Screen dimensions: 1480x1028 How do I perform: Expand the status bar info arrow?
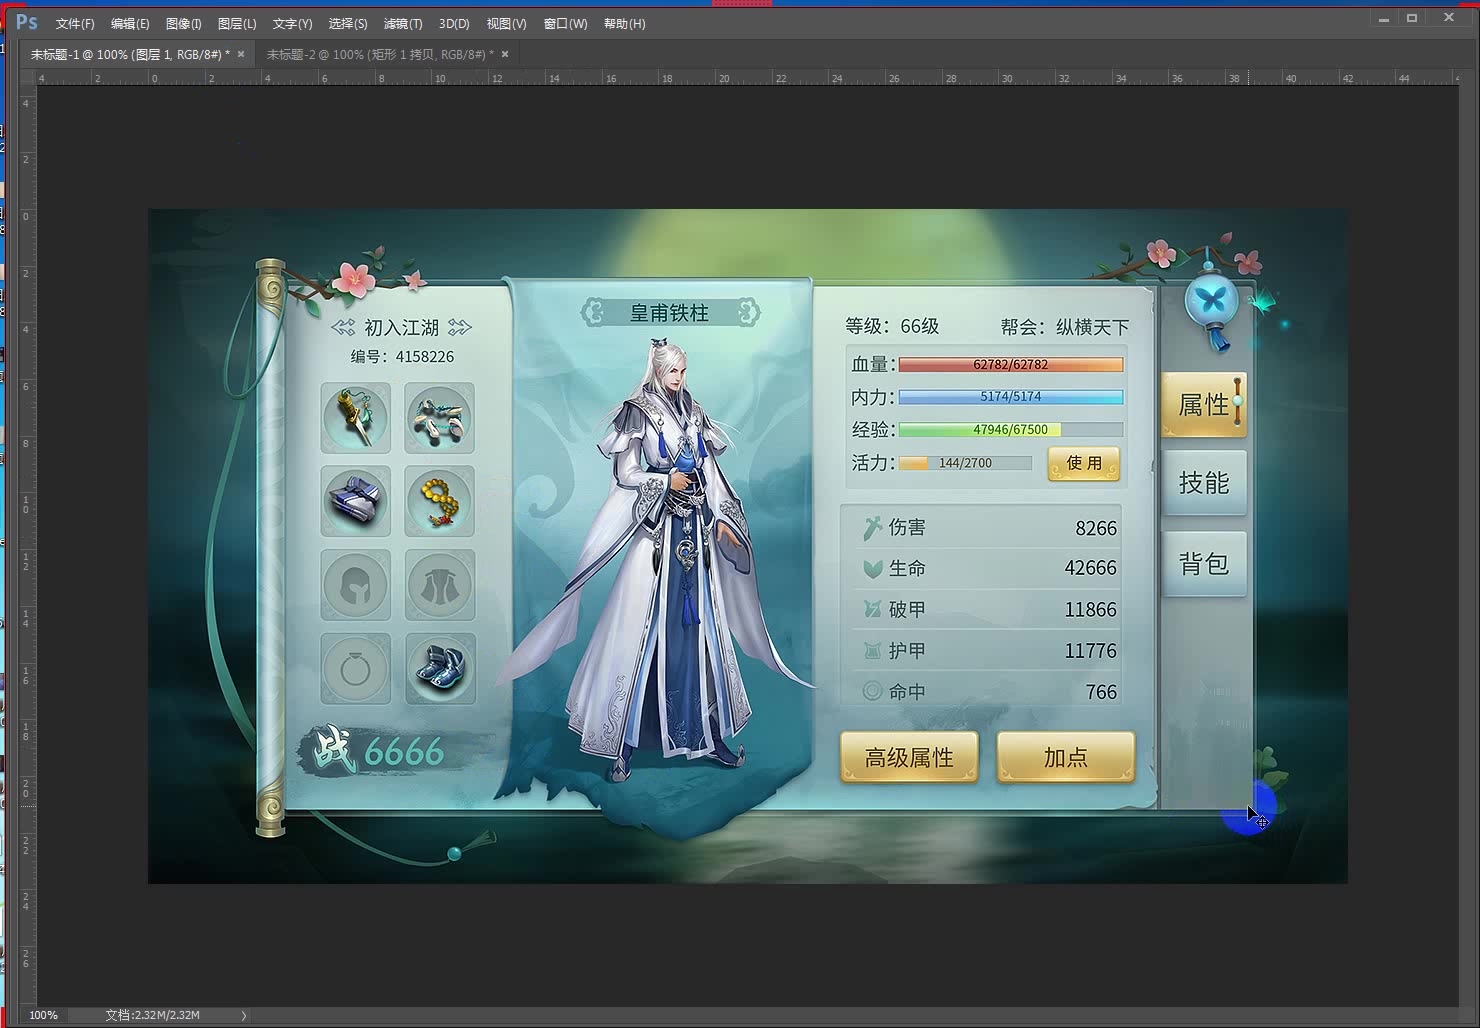pyautogui.click(x=243, y=1015)
